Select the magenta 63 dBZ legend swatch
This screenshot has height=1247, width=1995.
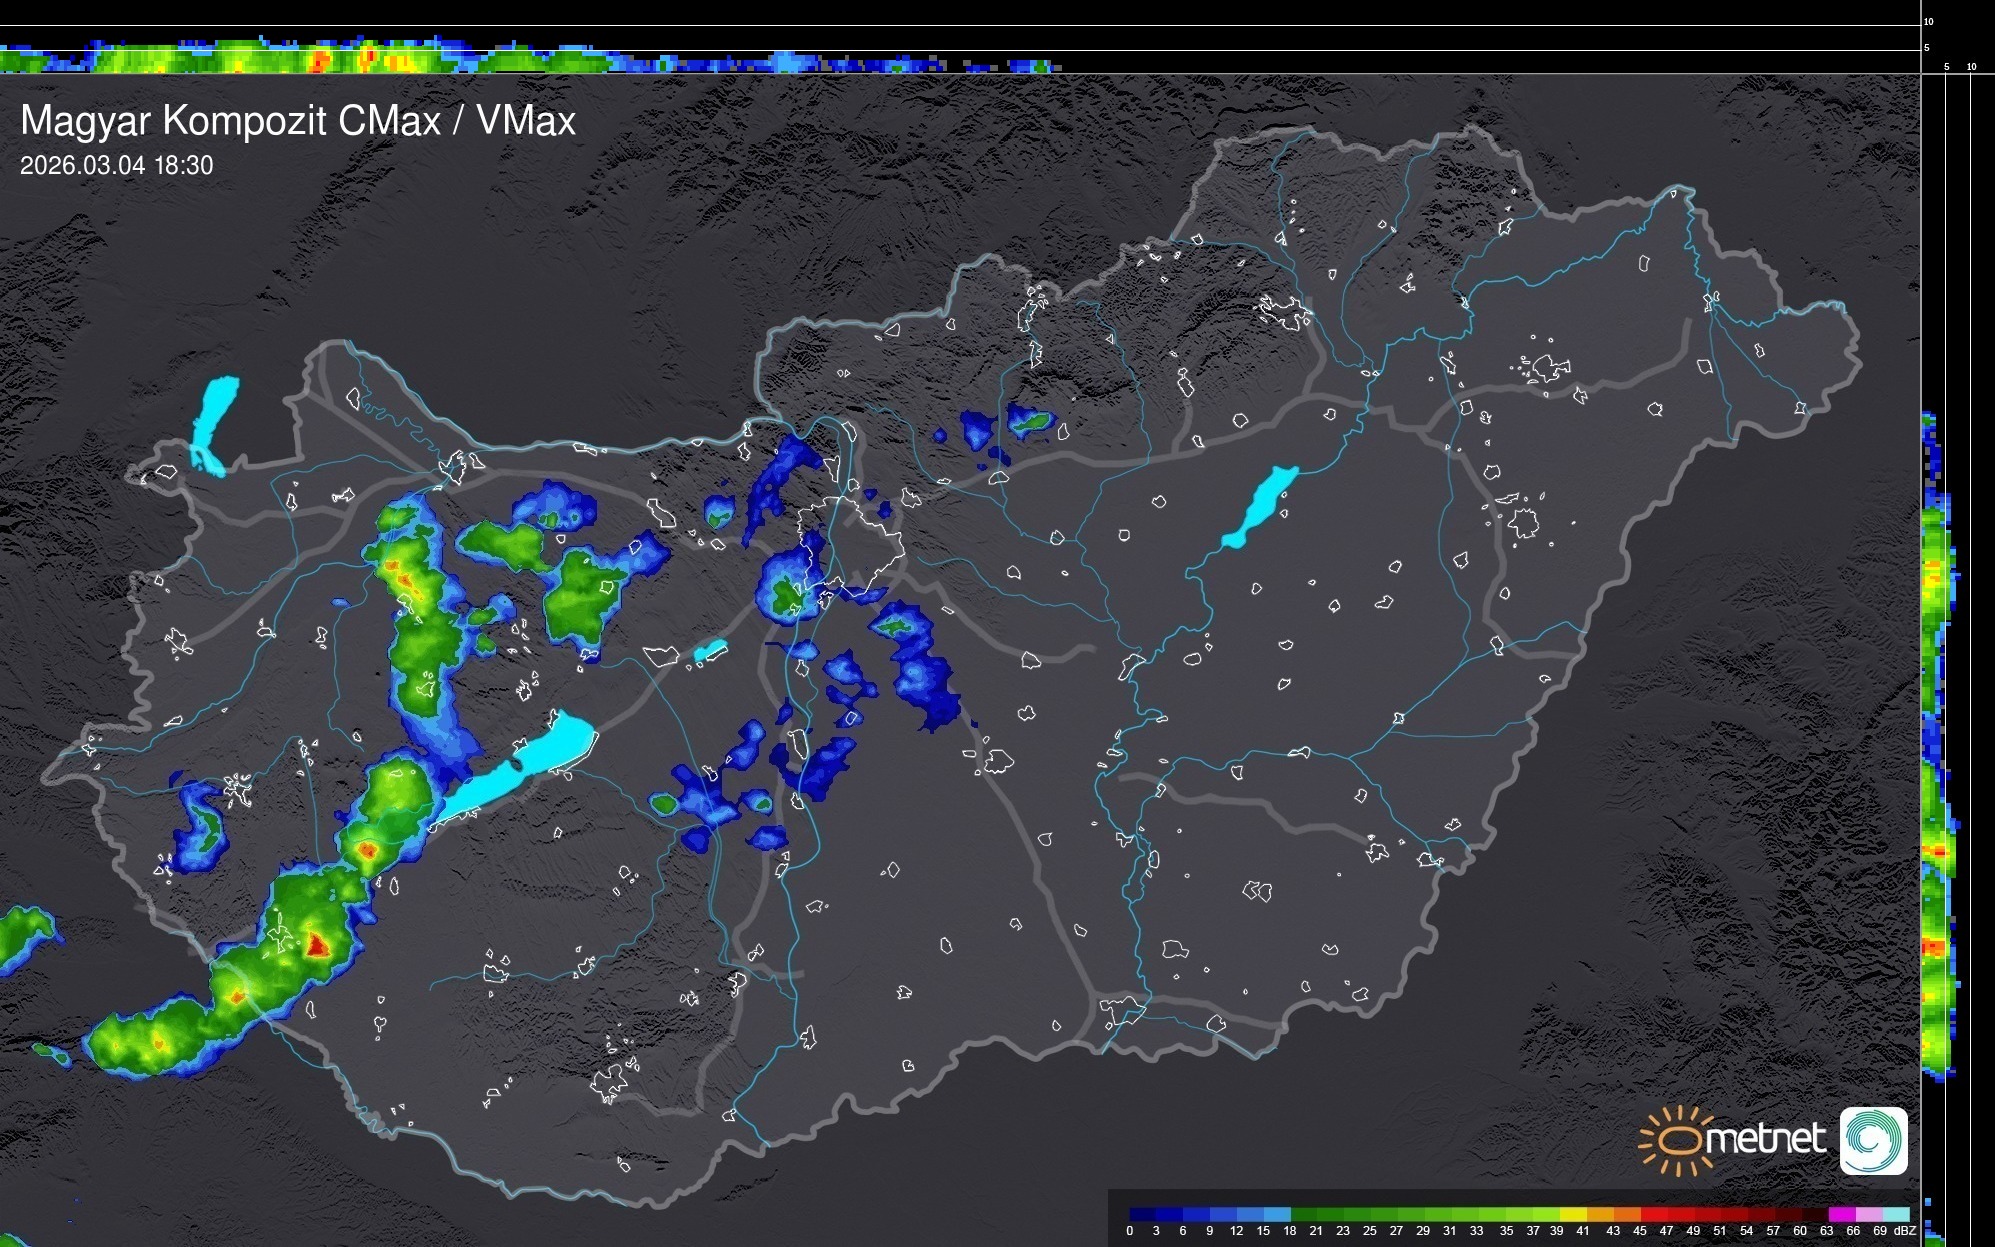pos(1840,1214)
